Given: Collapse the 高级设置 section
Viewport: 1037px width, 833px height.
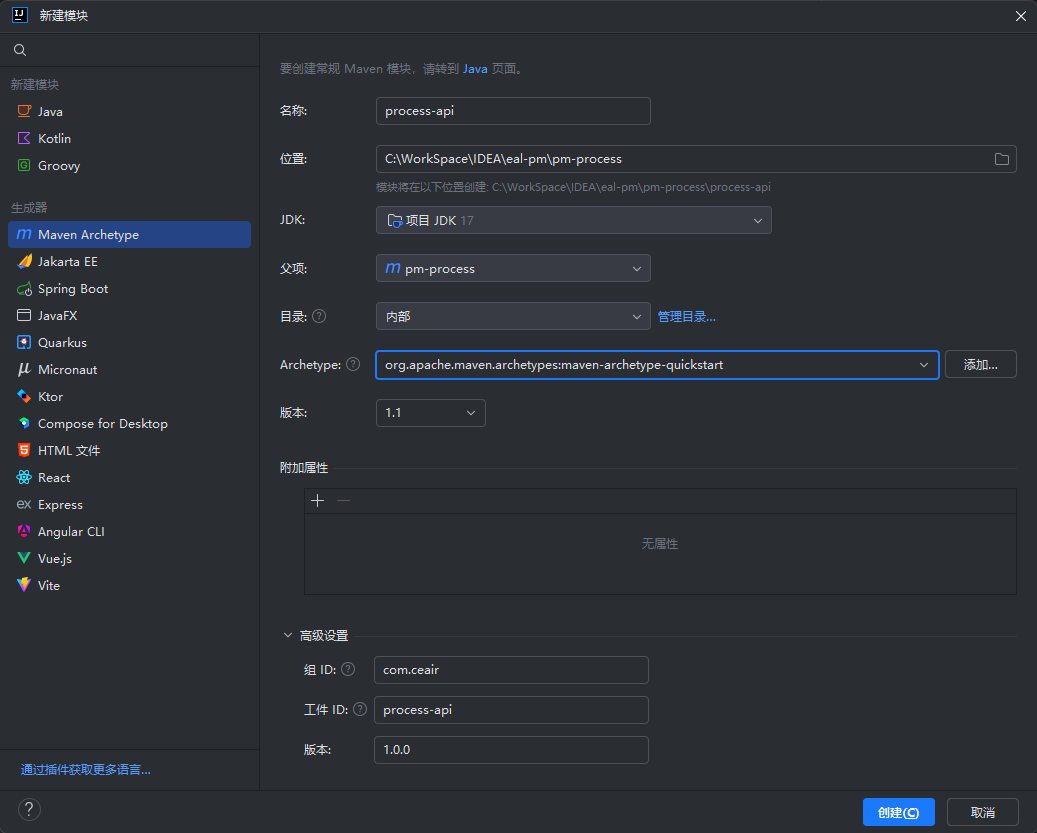Looking at the screenshot, I should 288,635.
